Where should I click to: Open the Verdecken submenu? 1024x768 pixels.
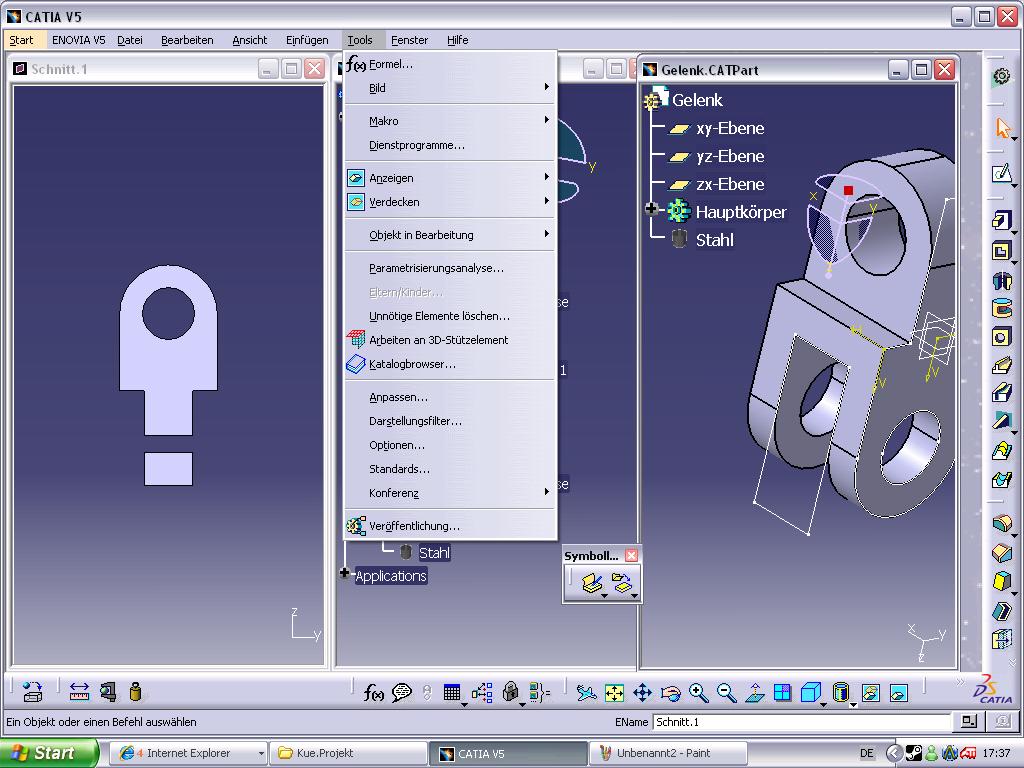click(x=451, y=202)
